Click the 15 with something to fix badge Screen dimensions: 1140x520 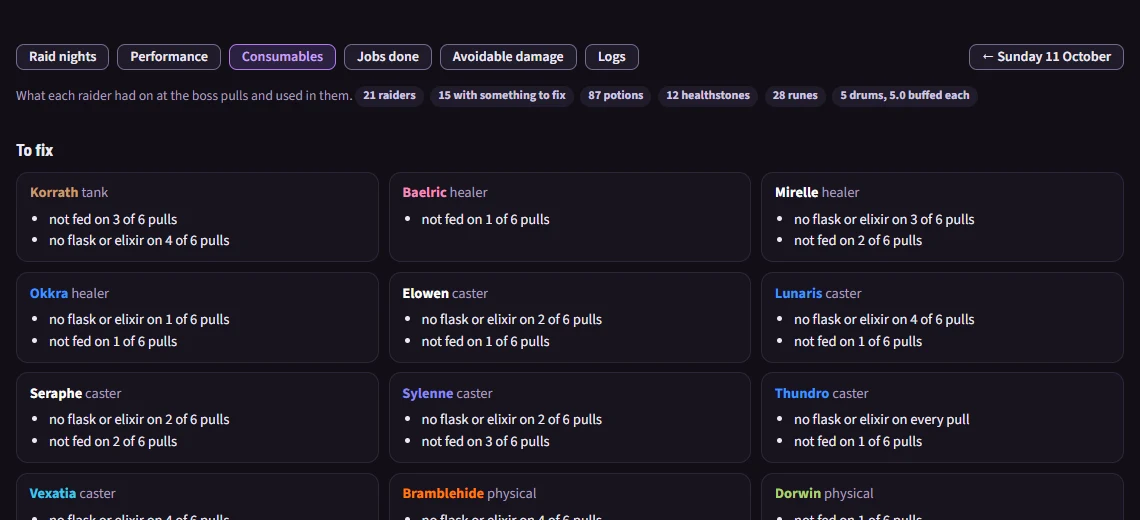[502, 95]
